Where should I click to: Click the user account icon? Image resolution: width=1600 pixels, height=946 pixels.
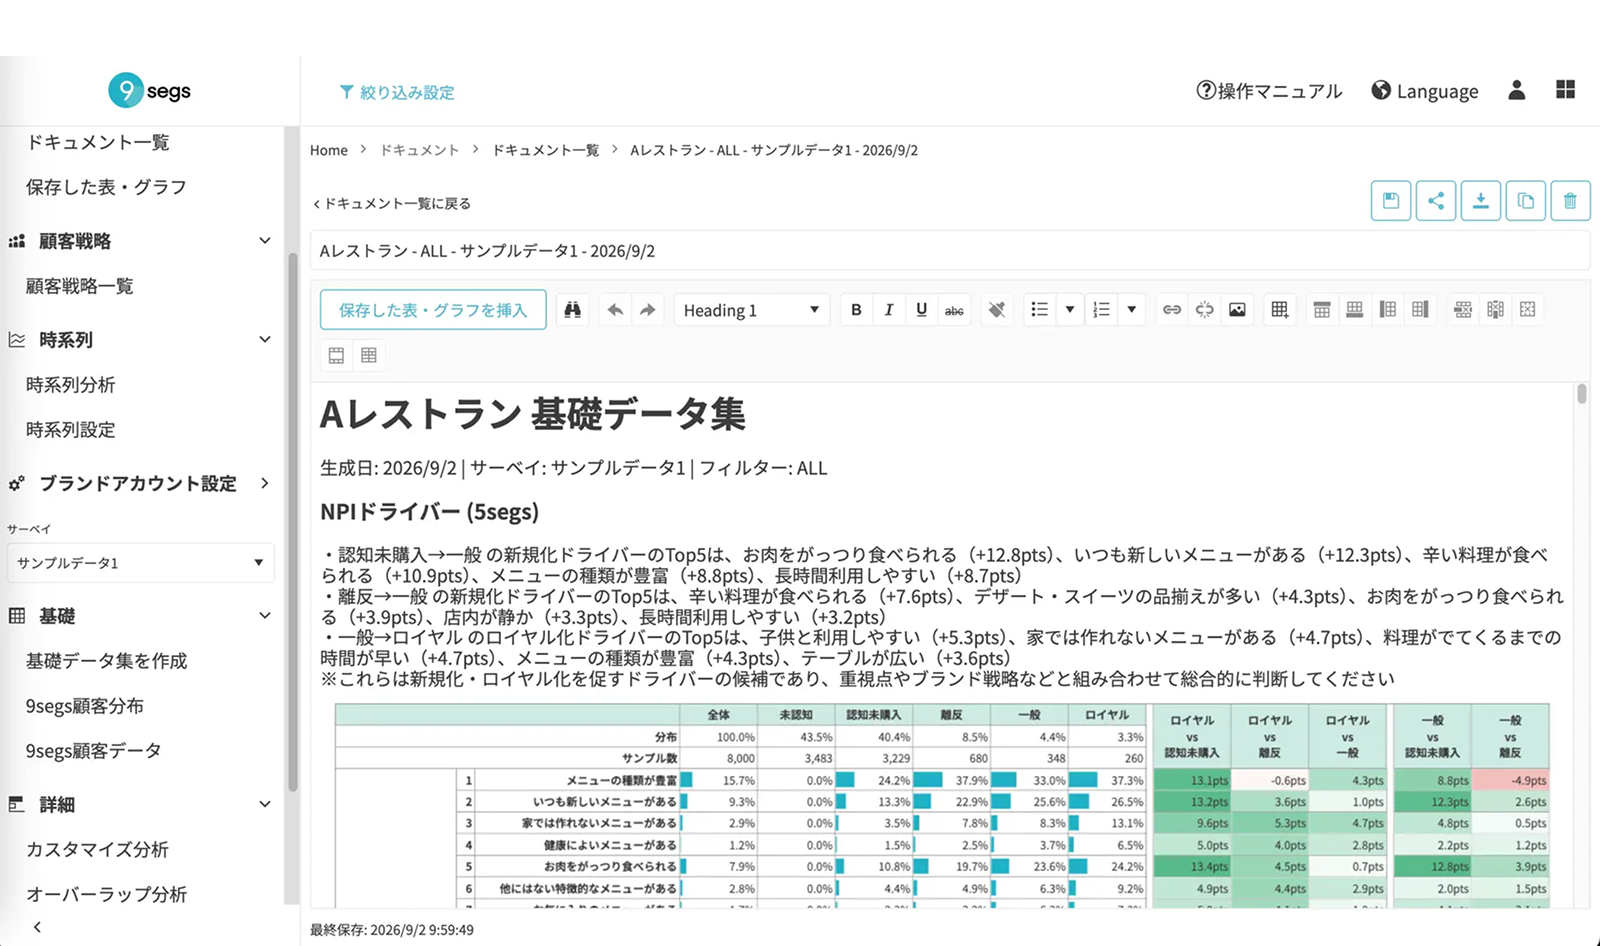click(x=1516, y=90)
